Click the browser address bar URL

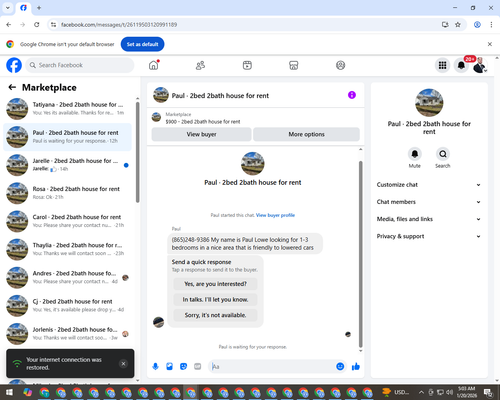pos(119,25)
